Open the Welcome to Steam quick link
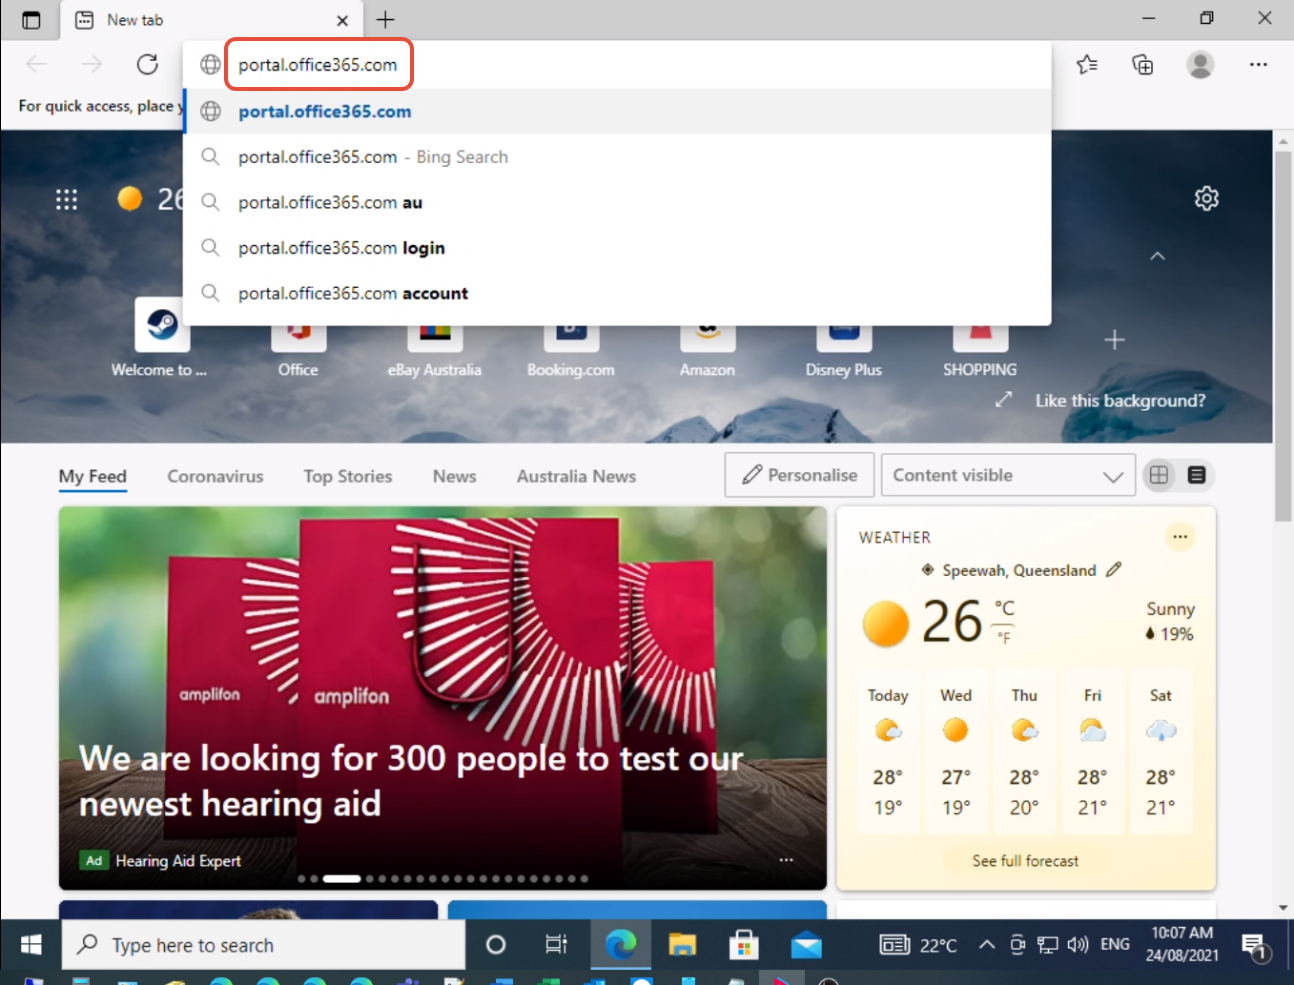This screenshot has height=985, width=1294. point(161,339)
